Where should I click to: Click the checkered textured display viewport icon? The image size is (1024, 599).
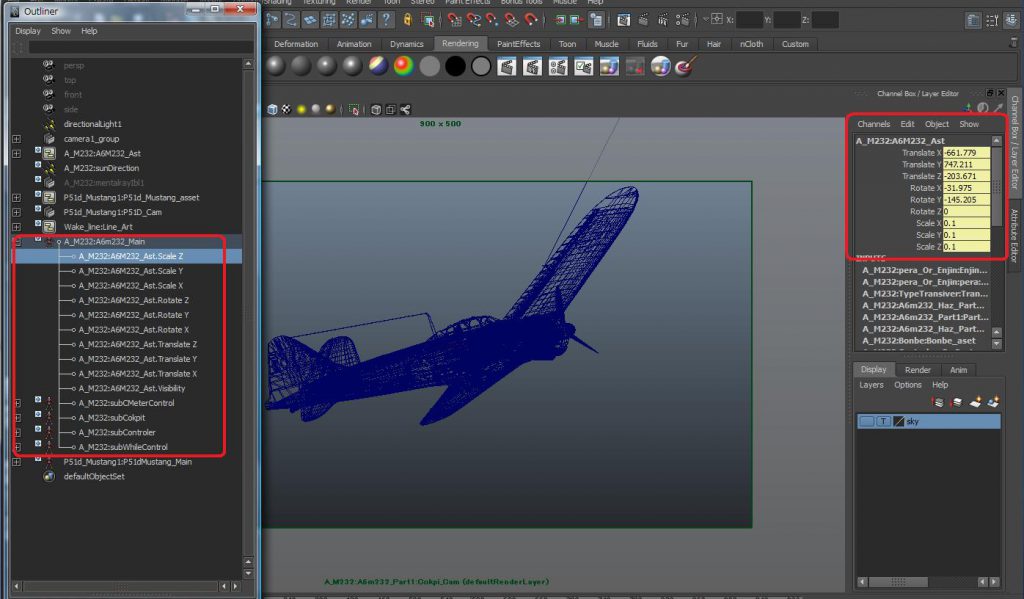point(287,109)
